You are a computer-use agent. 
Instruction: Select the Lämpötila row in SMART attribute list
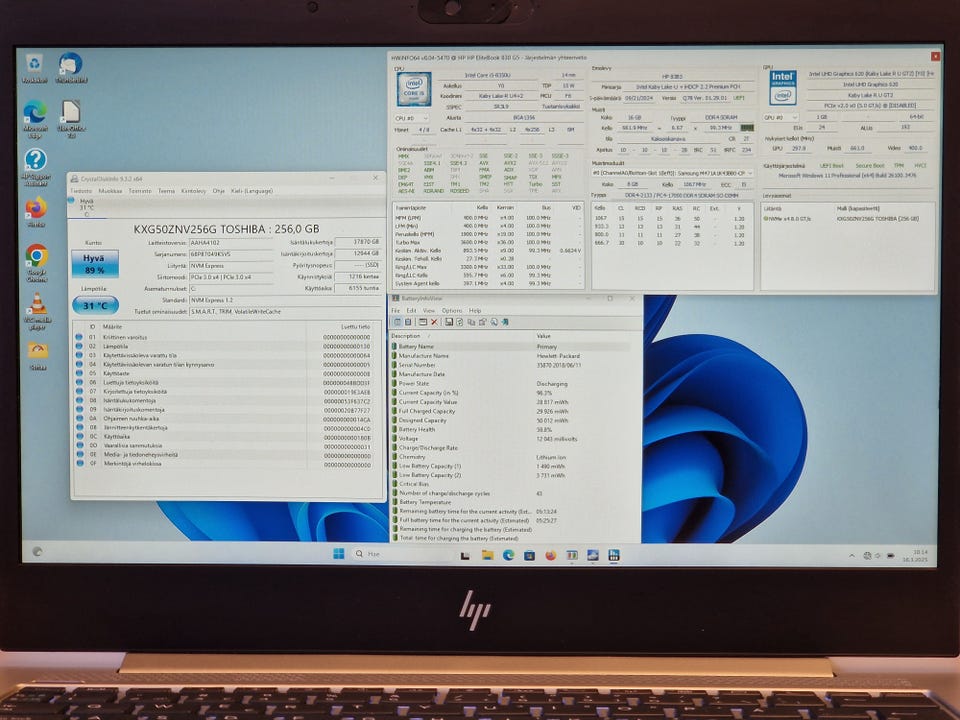click(x=224, y=346)
